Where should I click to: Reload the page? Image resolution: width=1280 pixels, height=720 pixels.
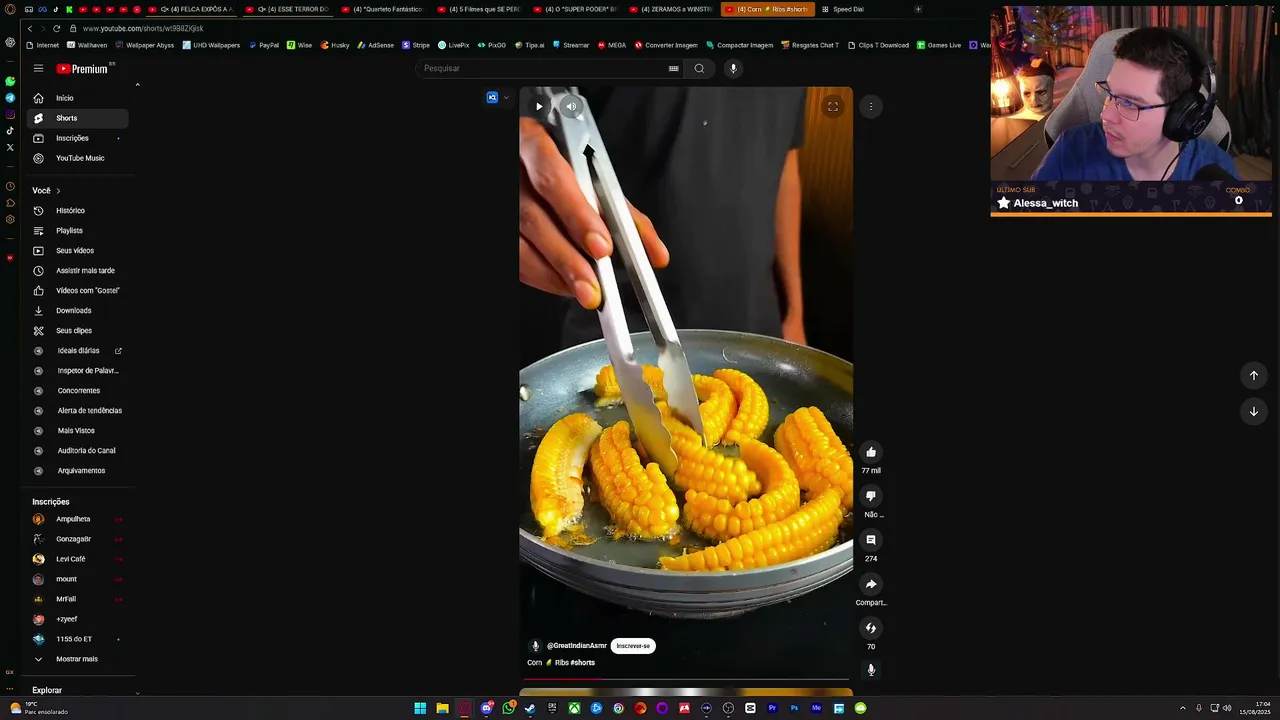[x=56, y=28]
